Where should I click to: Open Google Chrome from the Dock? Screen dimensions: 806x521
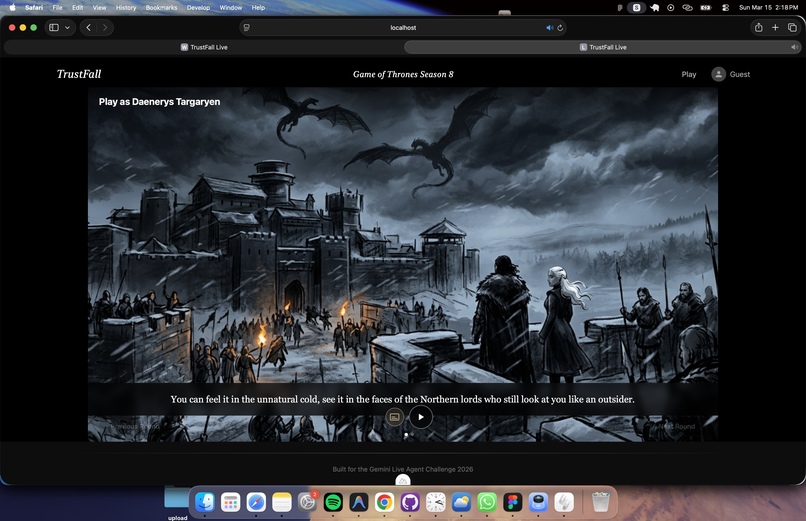(x=384, y=502)
